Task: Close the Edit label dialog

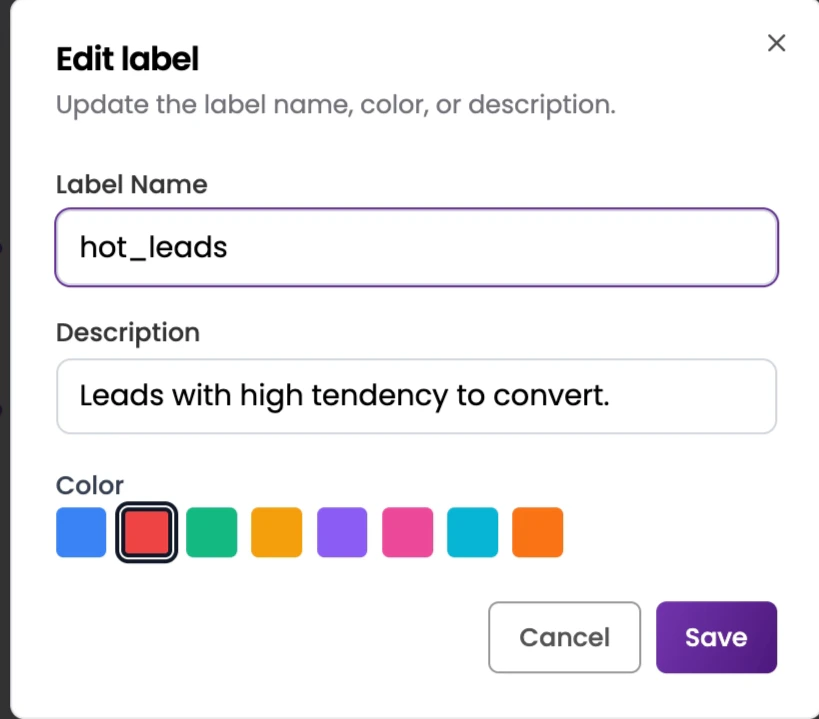Action: coord(776,43)
